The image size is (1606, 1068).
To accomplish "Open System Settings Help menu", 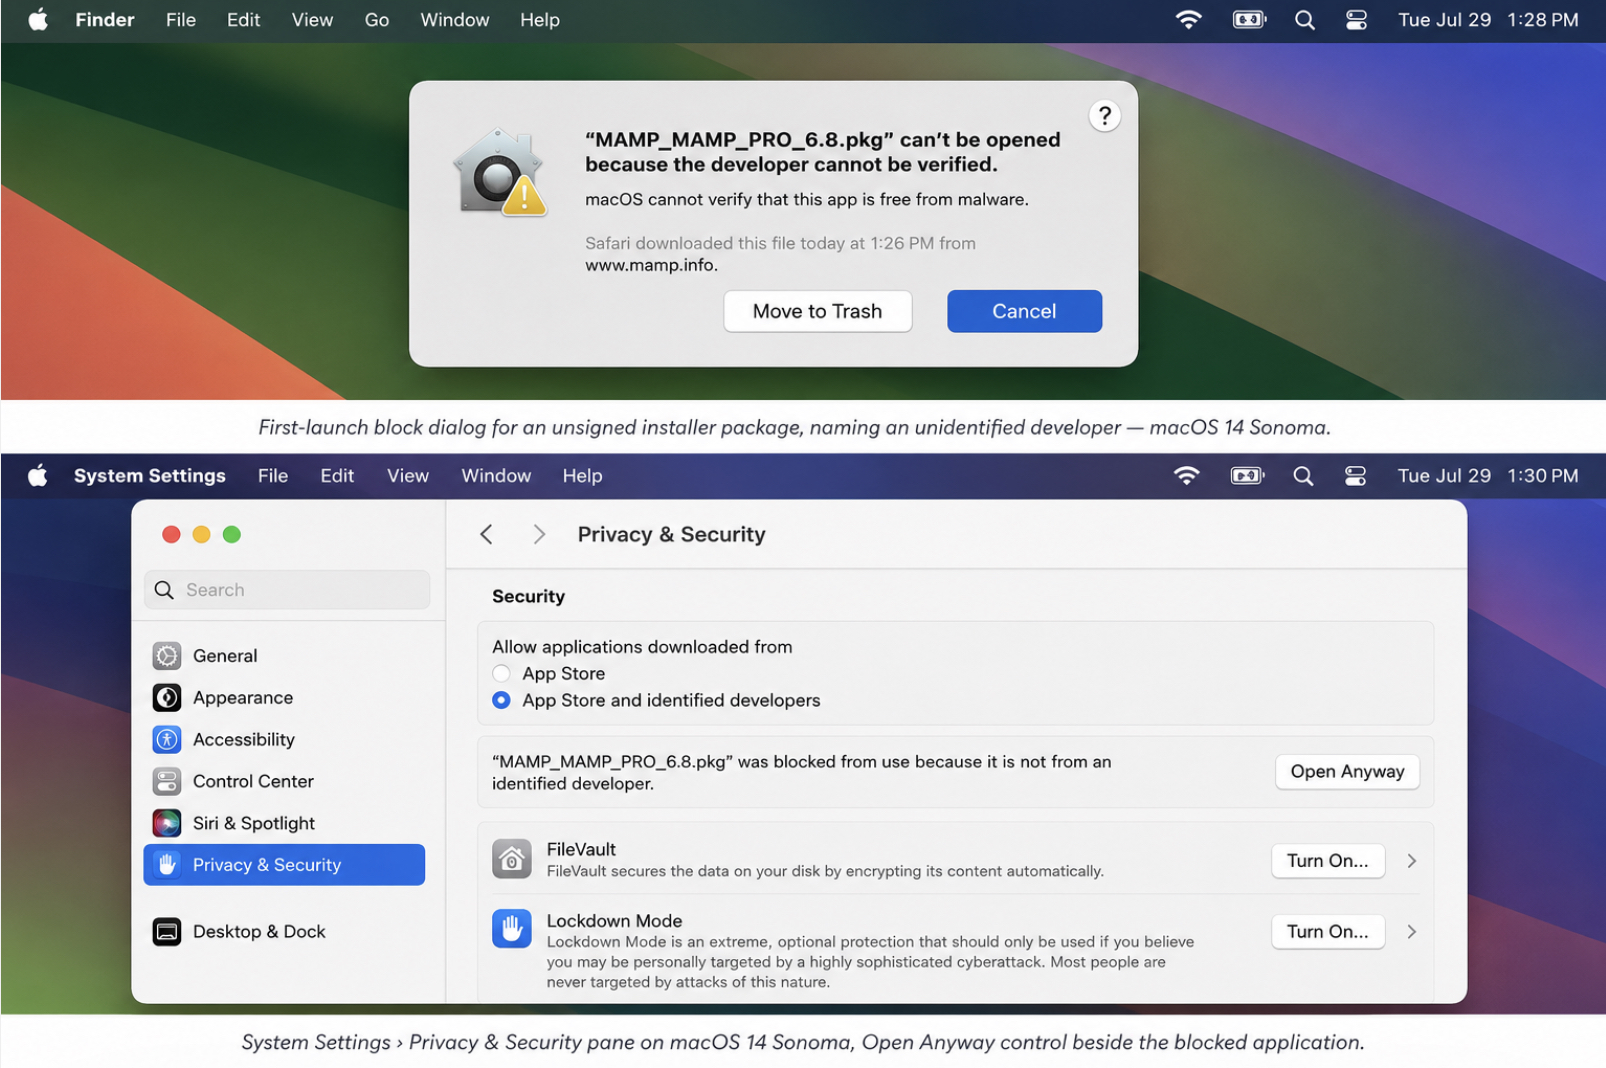I will pyautogui.click(x=582, y=476).
